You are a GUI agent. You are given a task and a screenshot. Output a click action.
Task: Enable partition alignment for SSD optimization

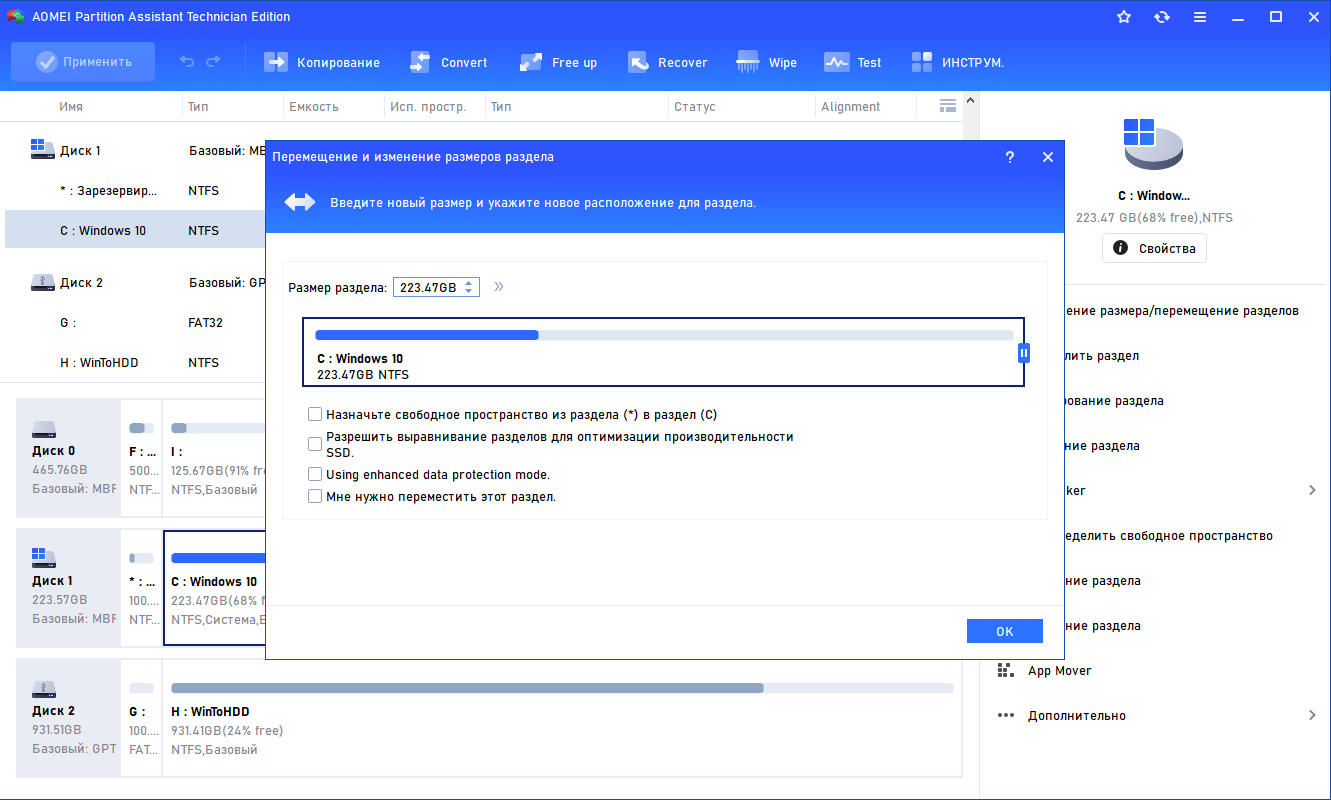pyautogui.click(x=315, y=443)
